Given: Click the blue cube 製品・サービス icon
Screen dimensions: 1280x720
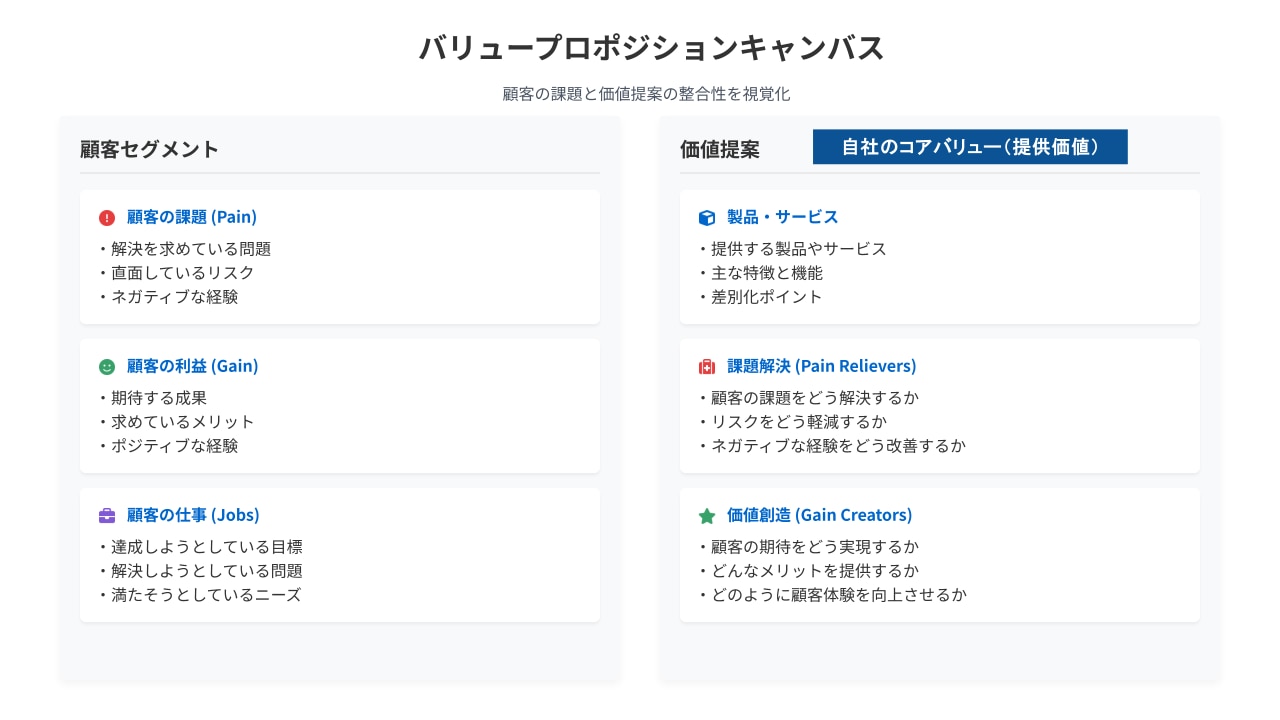Looking at the screenshot, I should point(708,216).
